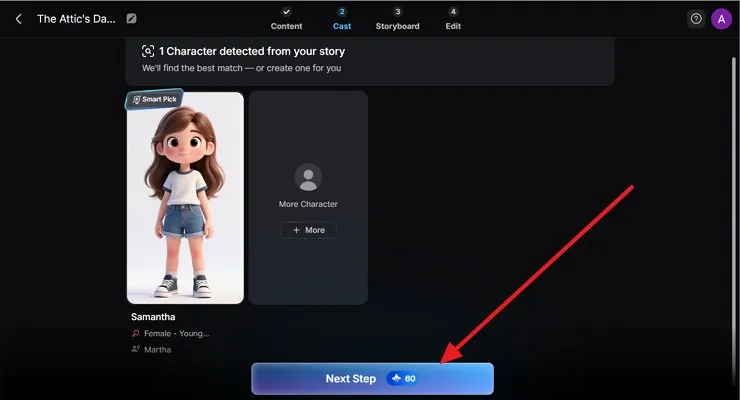Click the We'll find the best match subtitle
Image resolution: width=740 pixels, height=400 pixels.
pyautogui.click(x=241, y=68)
